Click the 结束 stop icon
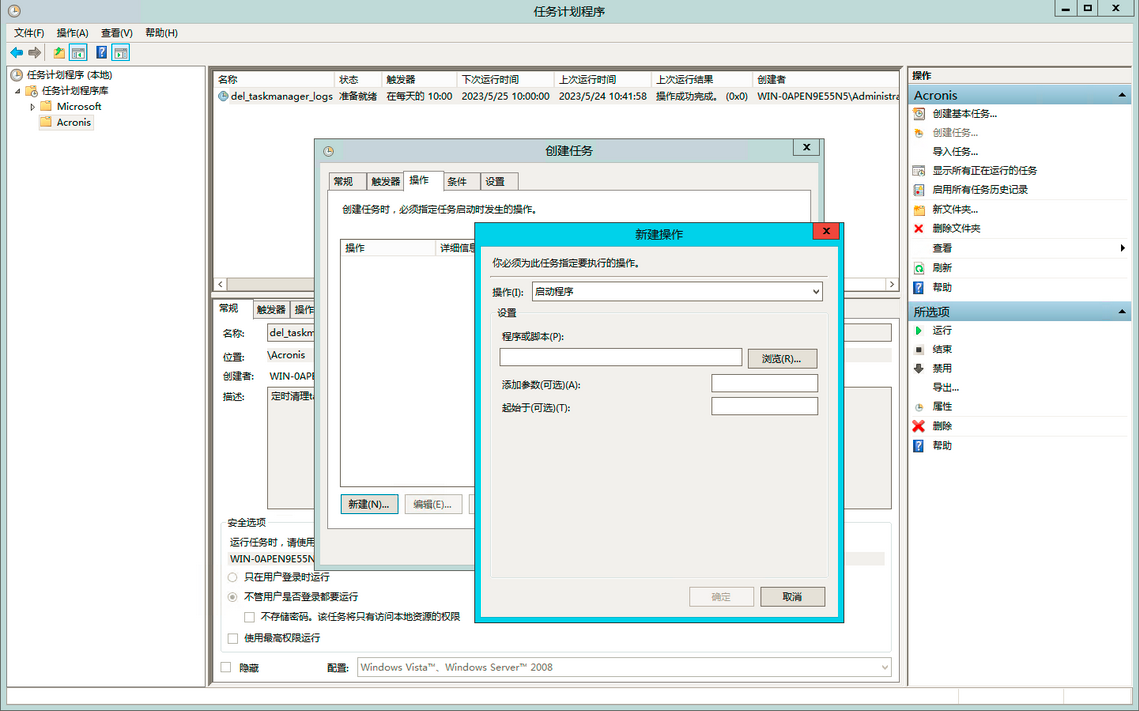The height and width of the screenshot is (711, 1139). click(919, 349)
